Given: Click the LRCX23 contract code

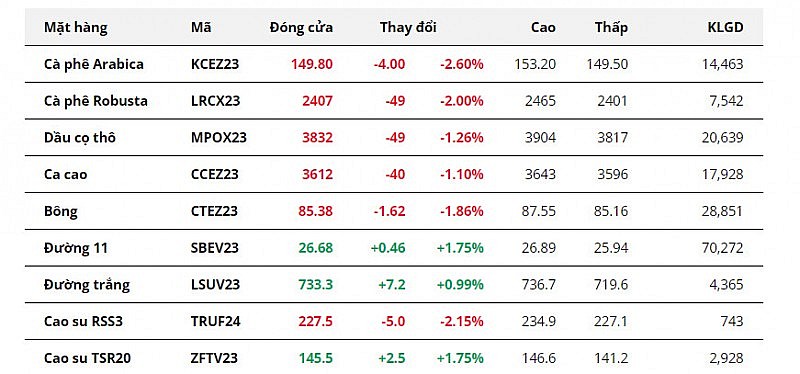Looking at the screenshot, I should 215,101.
